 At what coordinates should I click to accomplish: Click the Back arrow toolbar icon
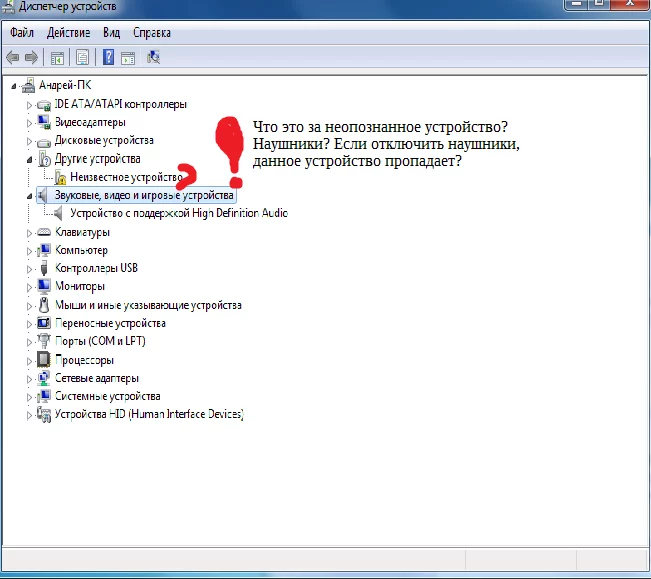pos(13,57)
